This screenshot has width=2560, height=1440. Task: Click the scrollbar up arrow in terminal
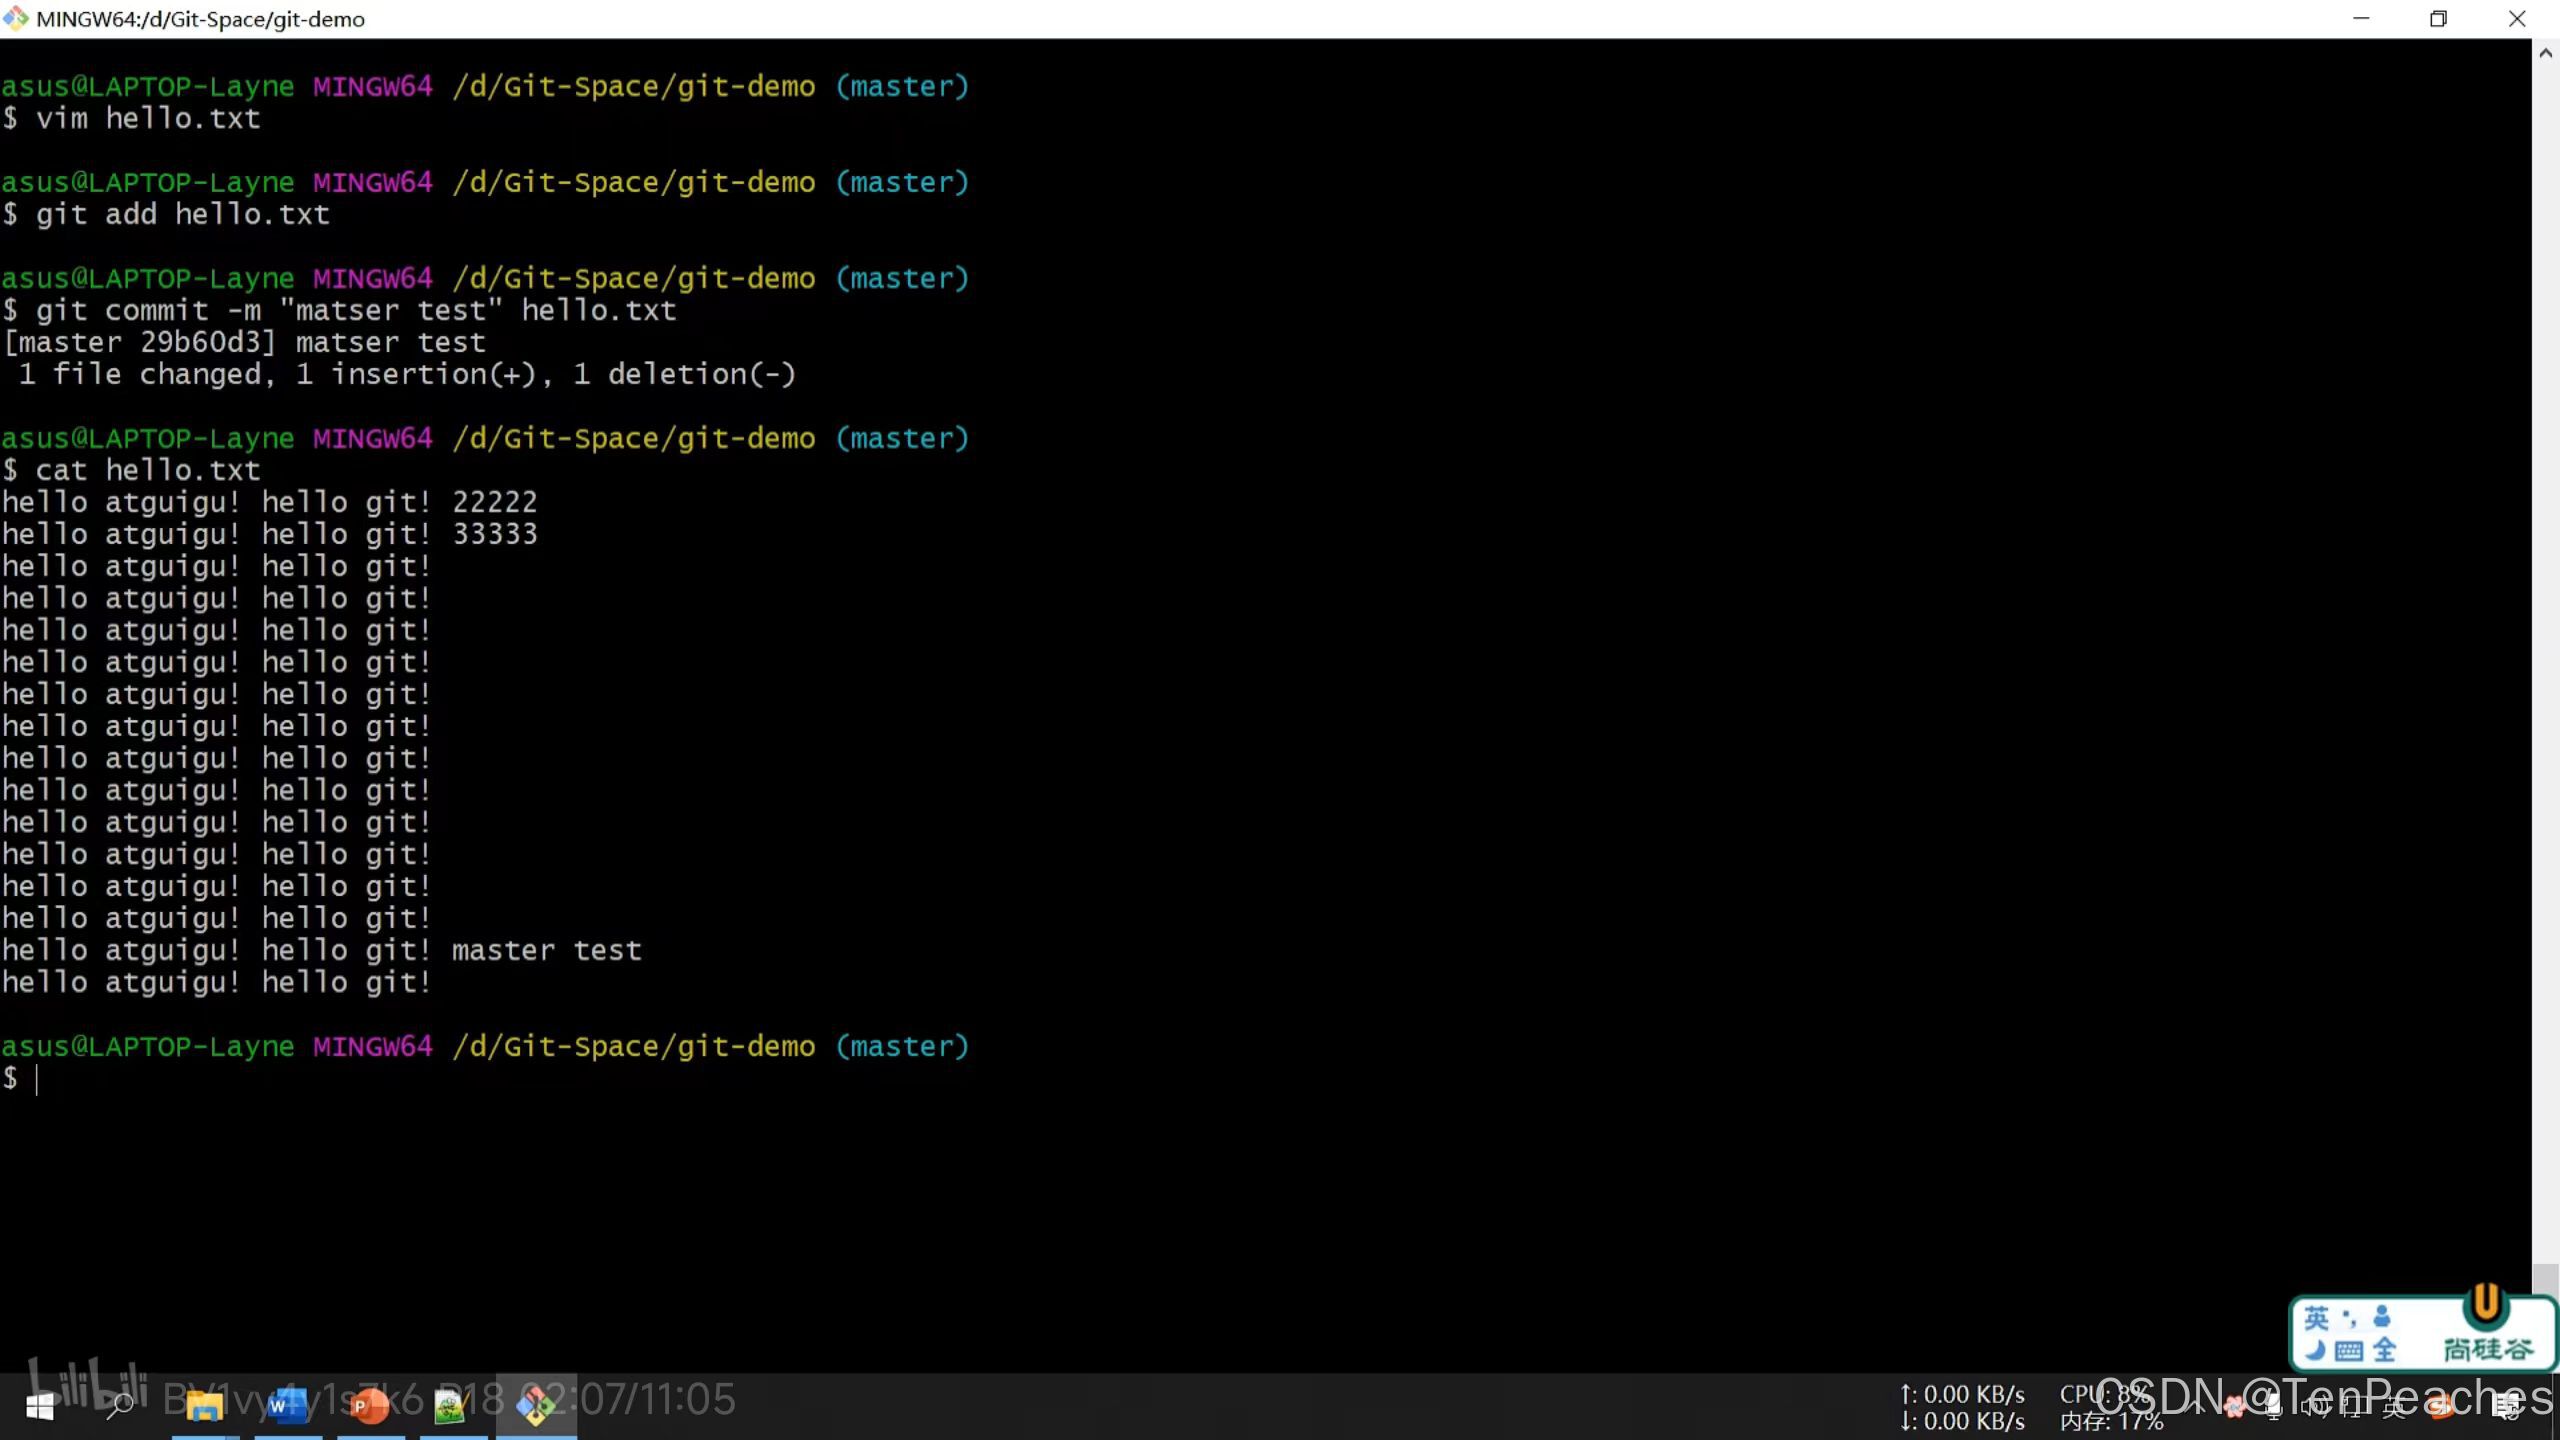point(2545,54)
